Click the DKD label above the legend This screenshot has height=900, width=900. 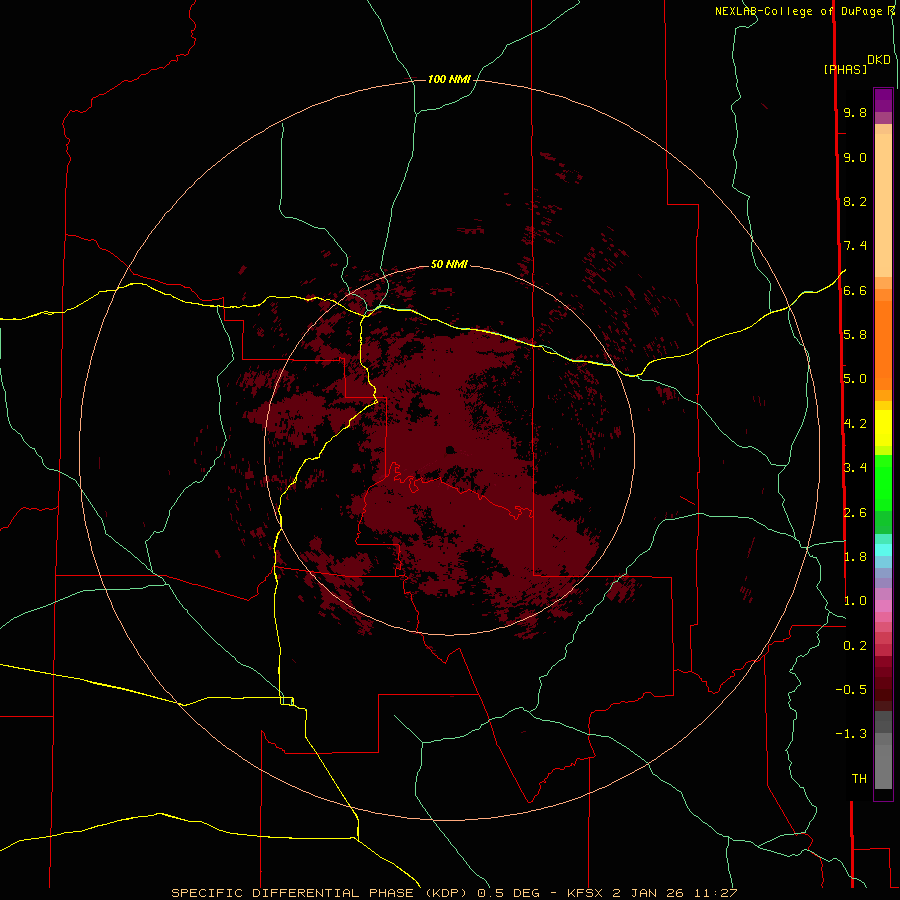[878, 60]
